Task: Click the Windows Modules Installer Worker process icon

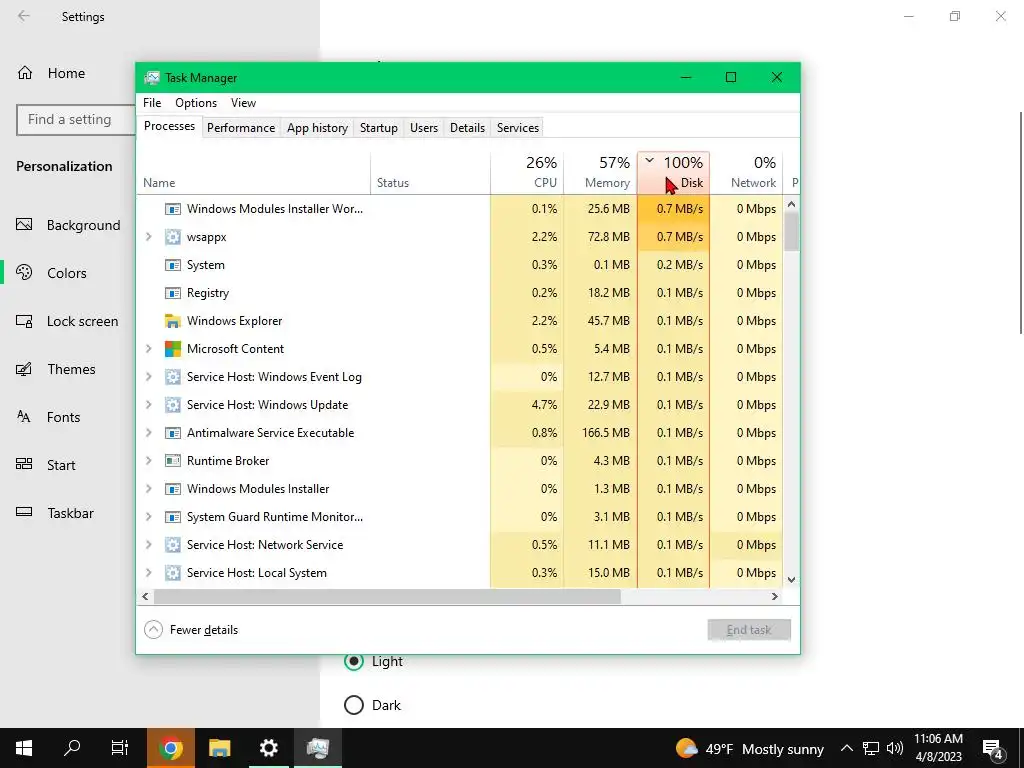Action: (x=172, y=209)
